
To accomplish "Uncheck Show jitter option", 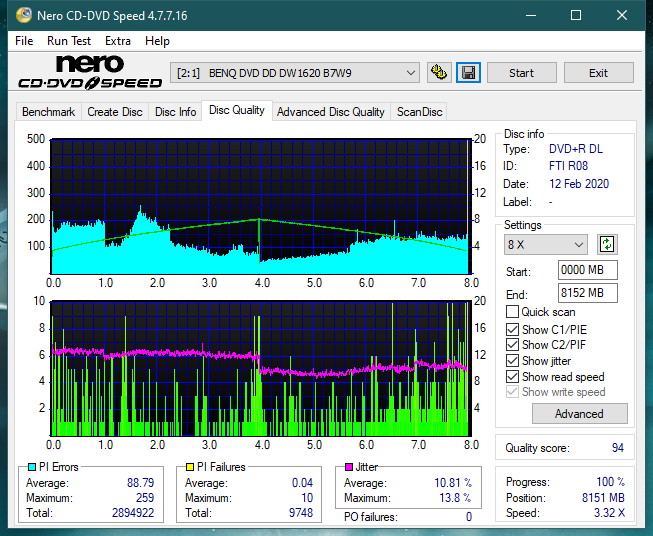I will [512, 361].
